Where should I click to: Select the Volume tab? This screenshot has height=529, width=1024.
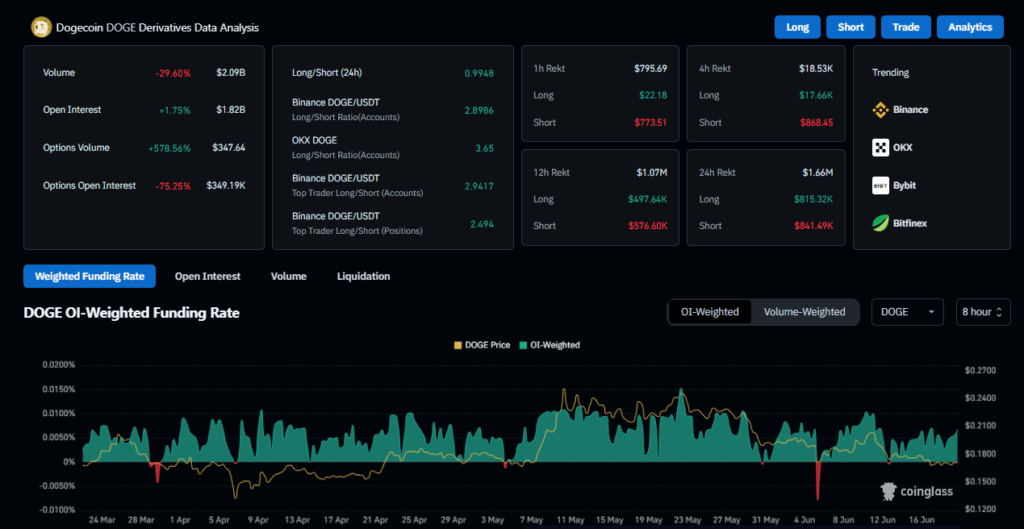click(289, 276)
